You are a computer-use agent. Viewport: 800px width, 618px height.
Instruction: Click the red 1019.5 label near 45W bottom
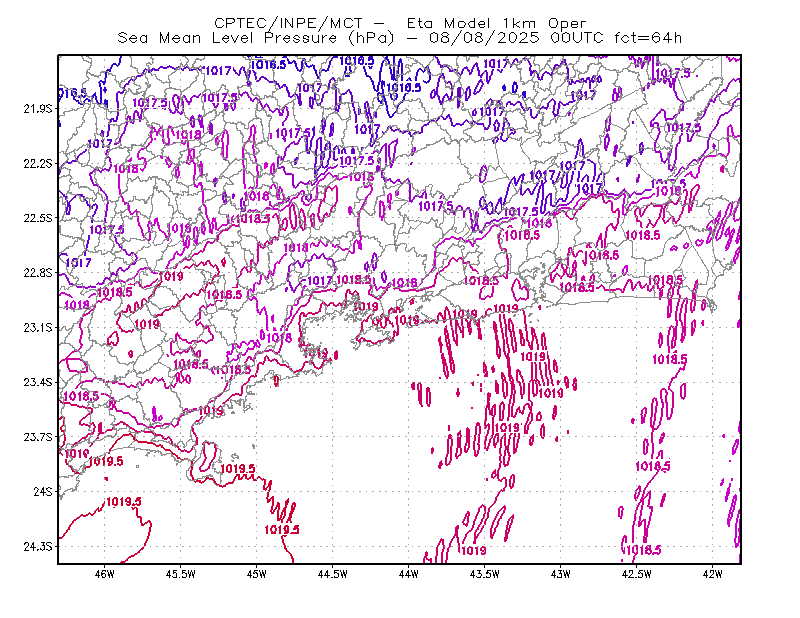(282, 530)
